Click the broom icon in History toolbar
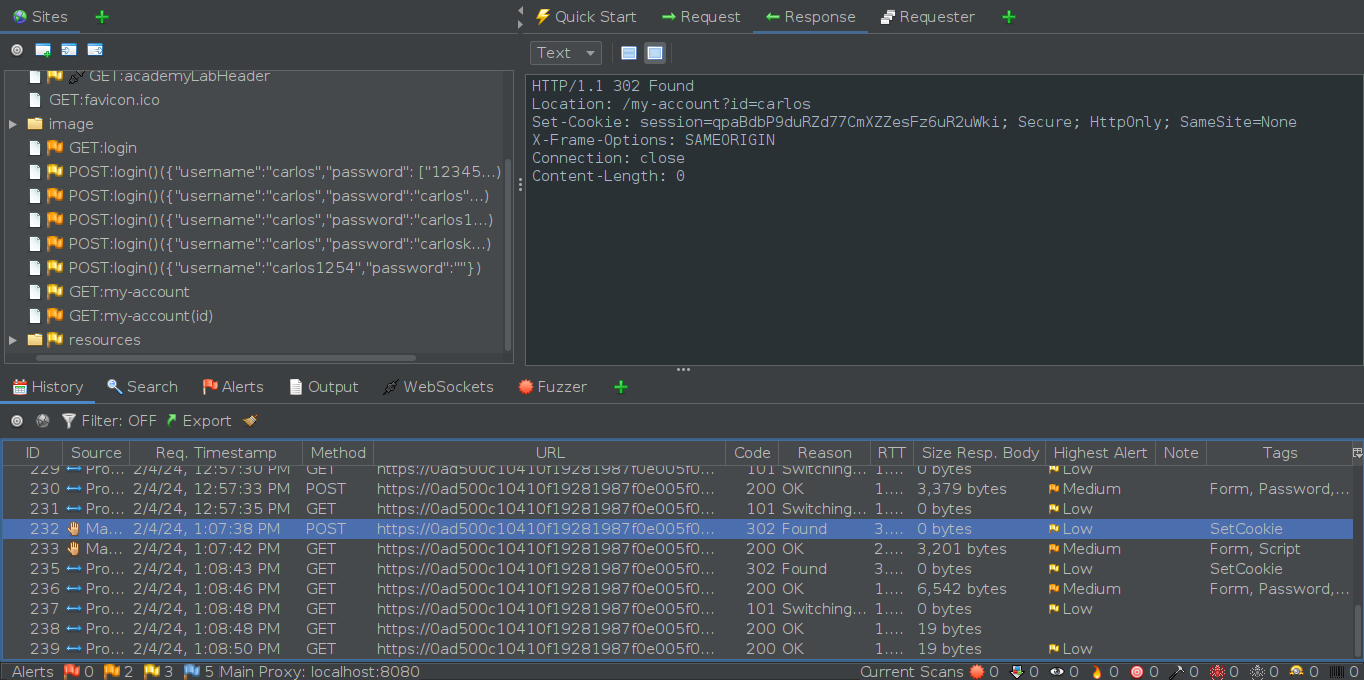This screenshot has height=680, width=1364. [250, 421]
